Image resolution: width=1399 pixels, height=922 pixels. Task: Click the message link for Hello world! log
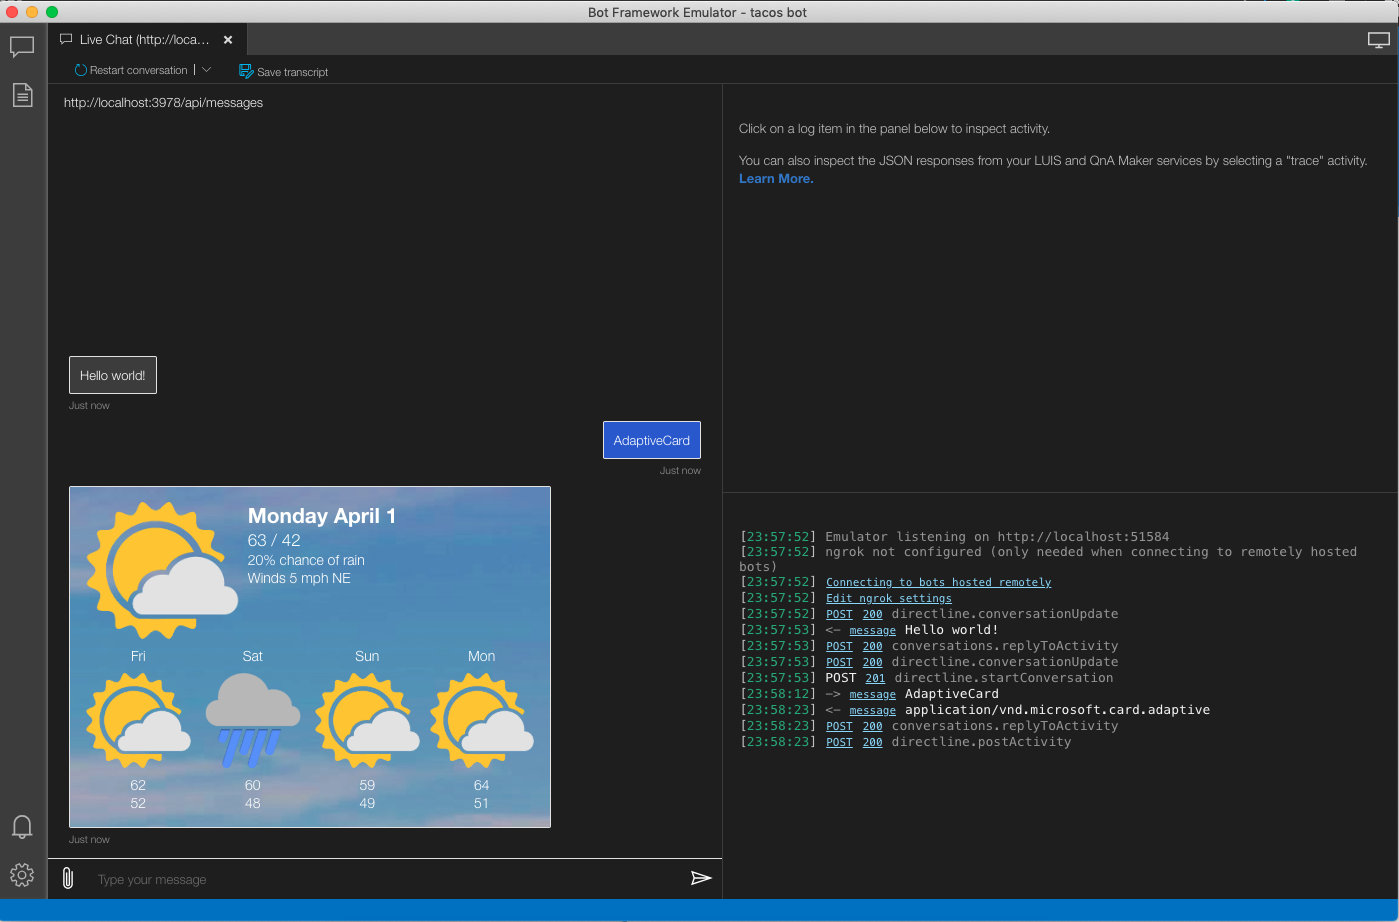[872, 630]
